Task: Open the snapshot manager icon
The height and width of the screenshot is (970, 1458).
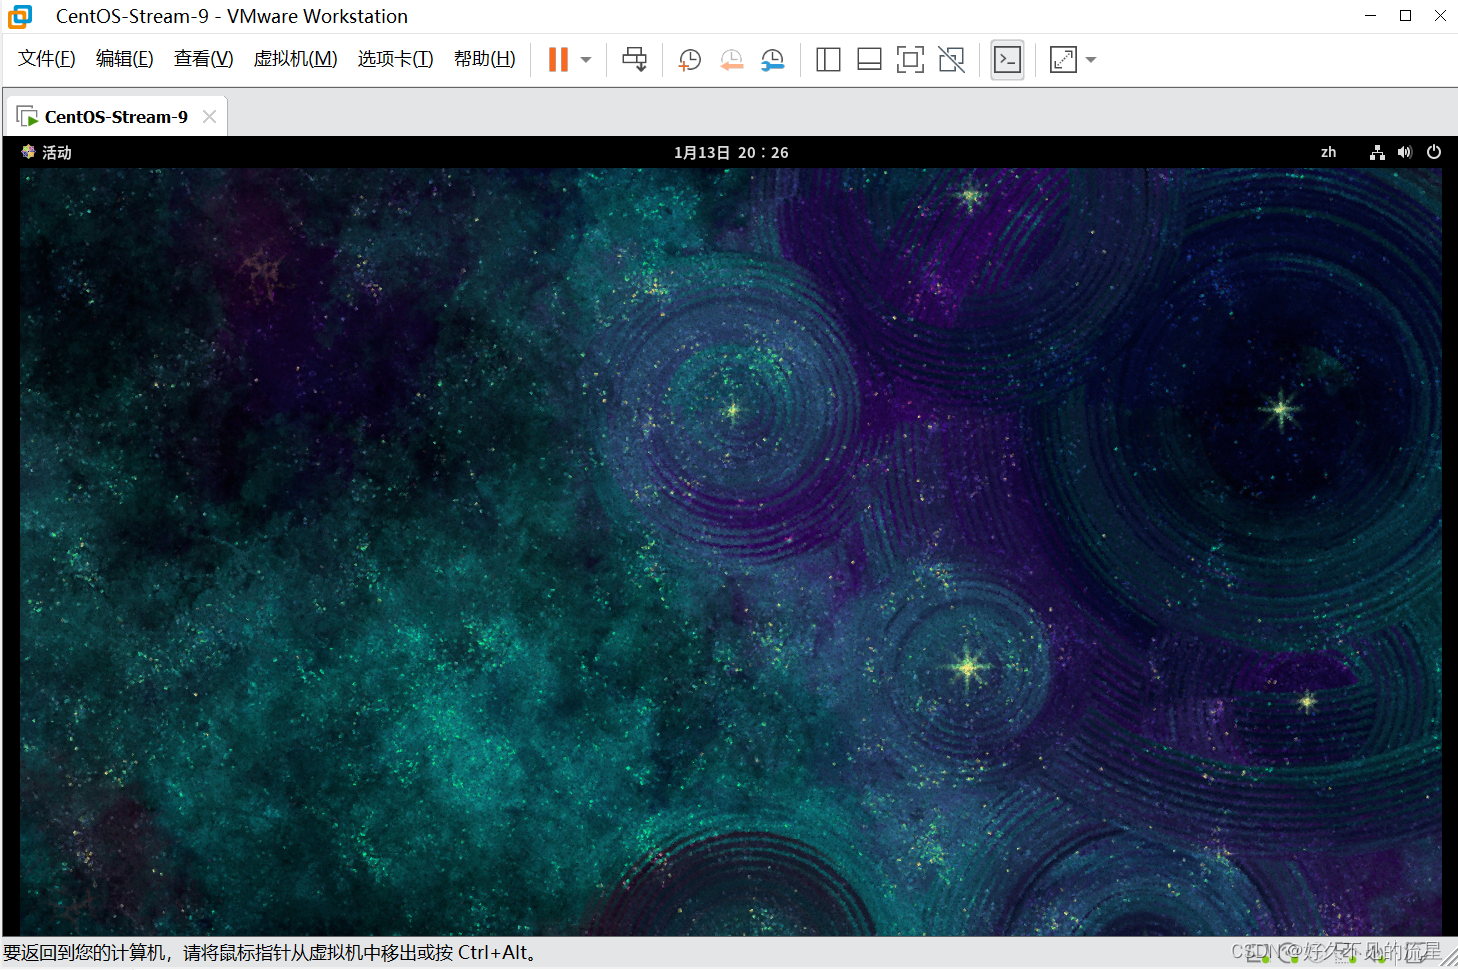Action: click(x=772, y=60)
